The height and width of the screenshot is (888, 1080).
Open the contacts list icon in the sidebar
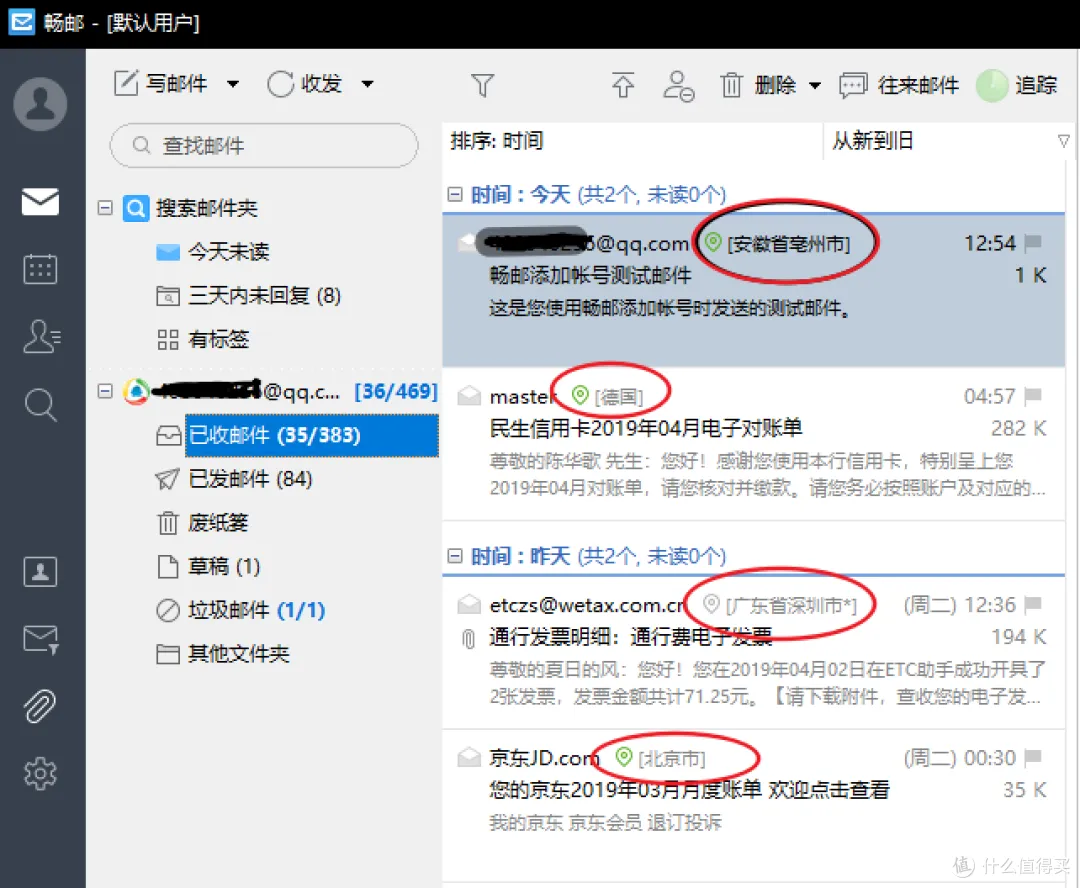pos(41,336)
